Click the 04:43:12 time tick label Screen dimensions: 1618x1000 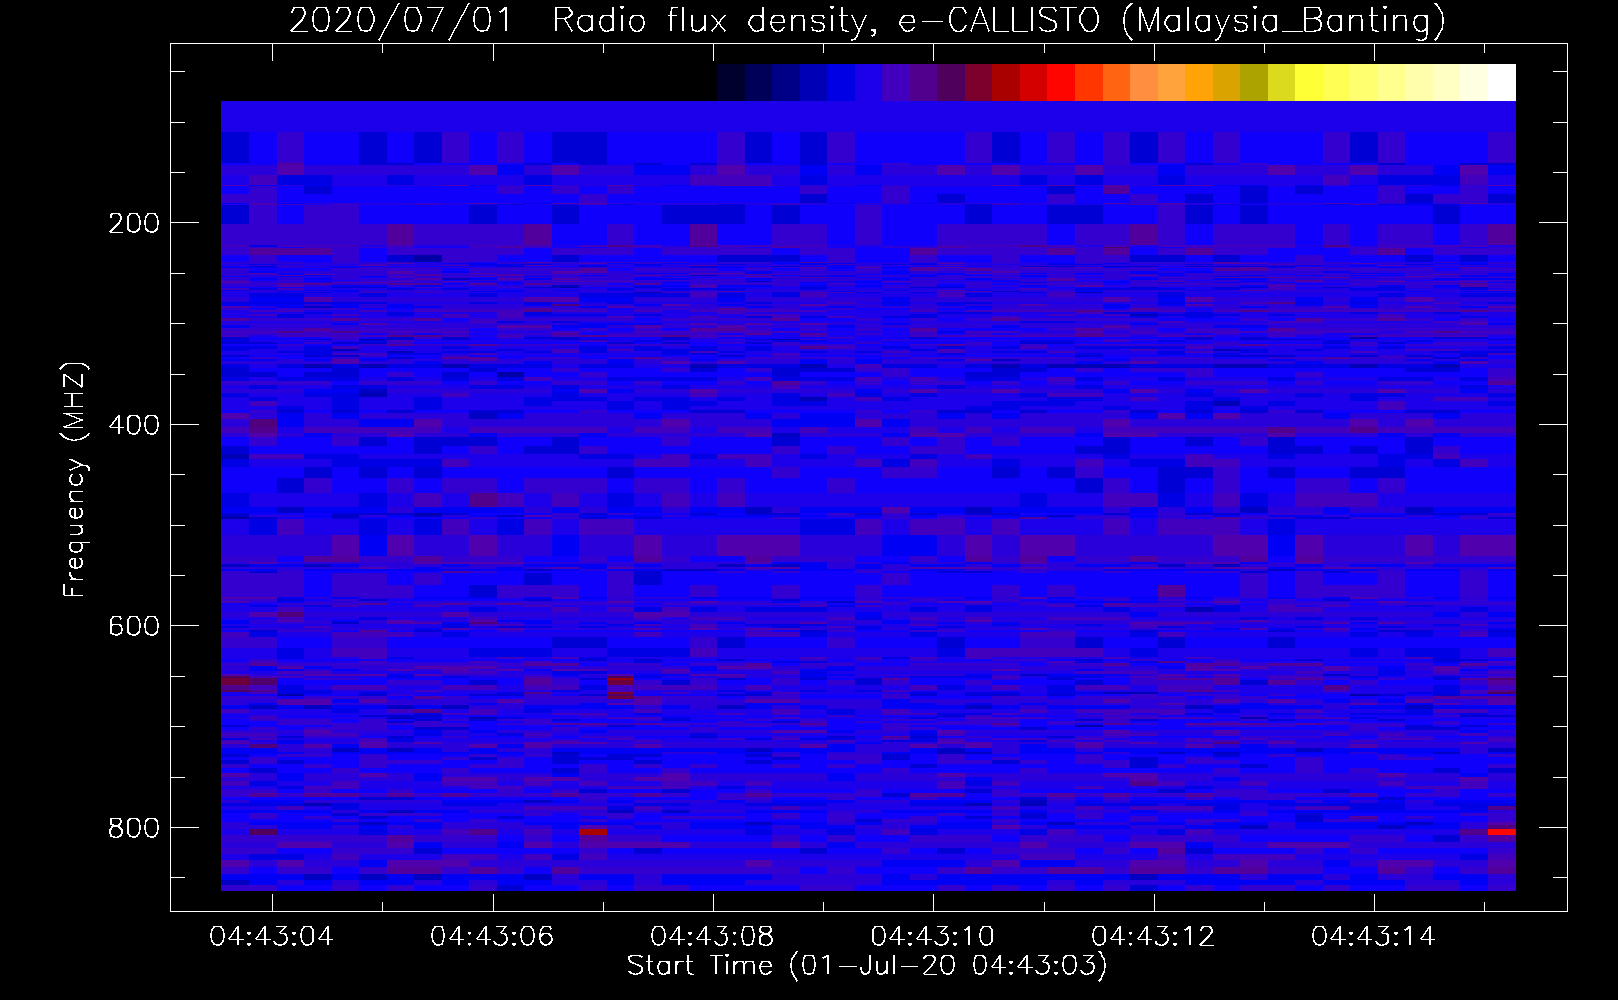(1153, 937)
